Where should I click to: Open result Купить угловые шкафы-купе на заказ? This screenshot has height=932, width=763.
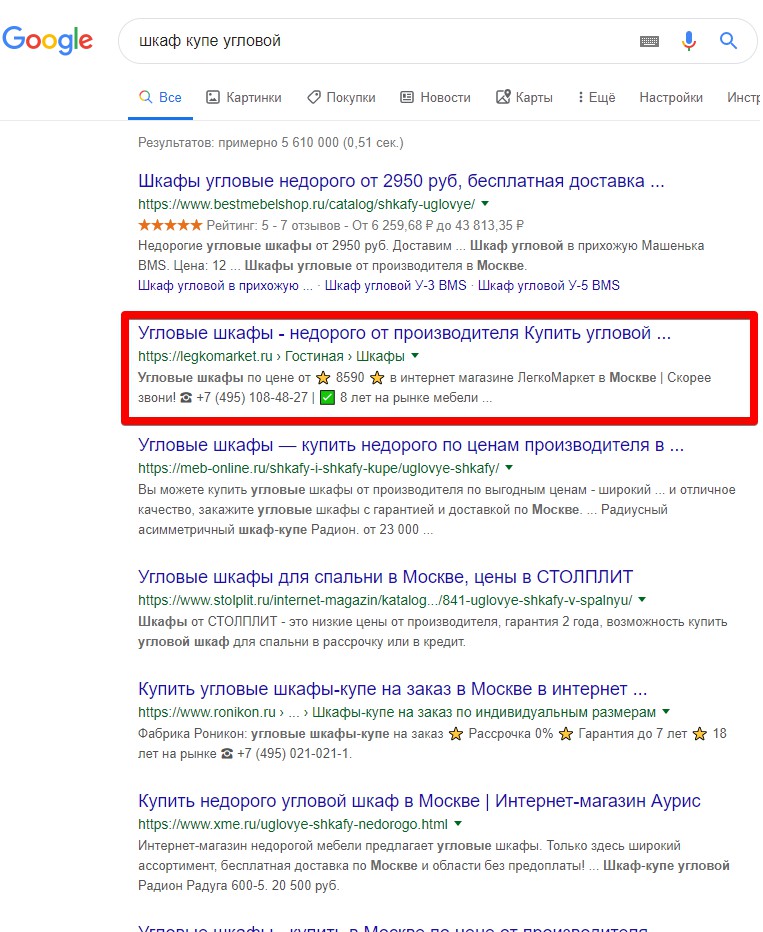392,689
